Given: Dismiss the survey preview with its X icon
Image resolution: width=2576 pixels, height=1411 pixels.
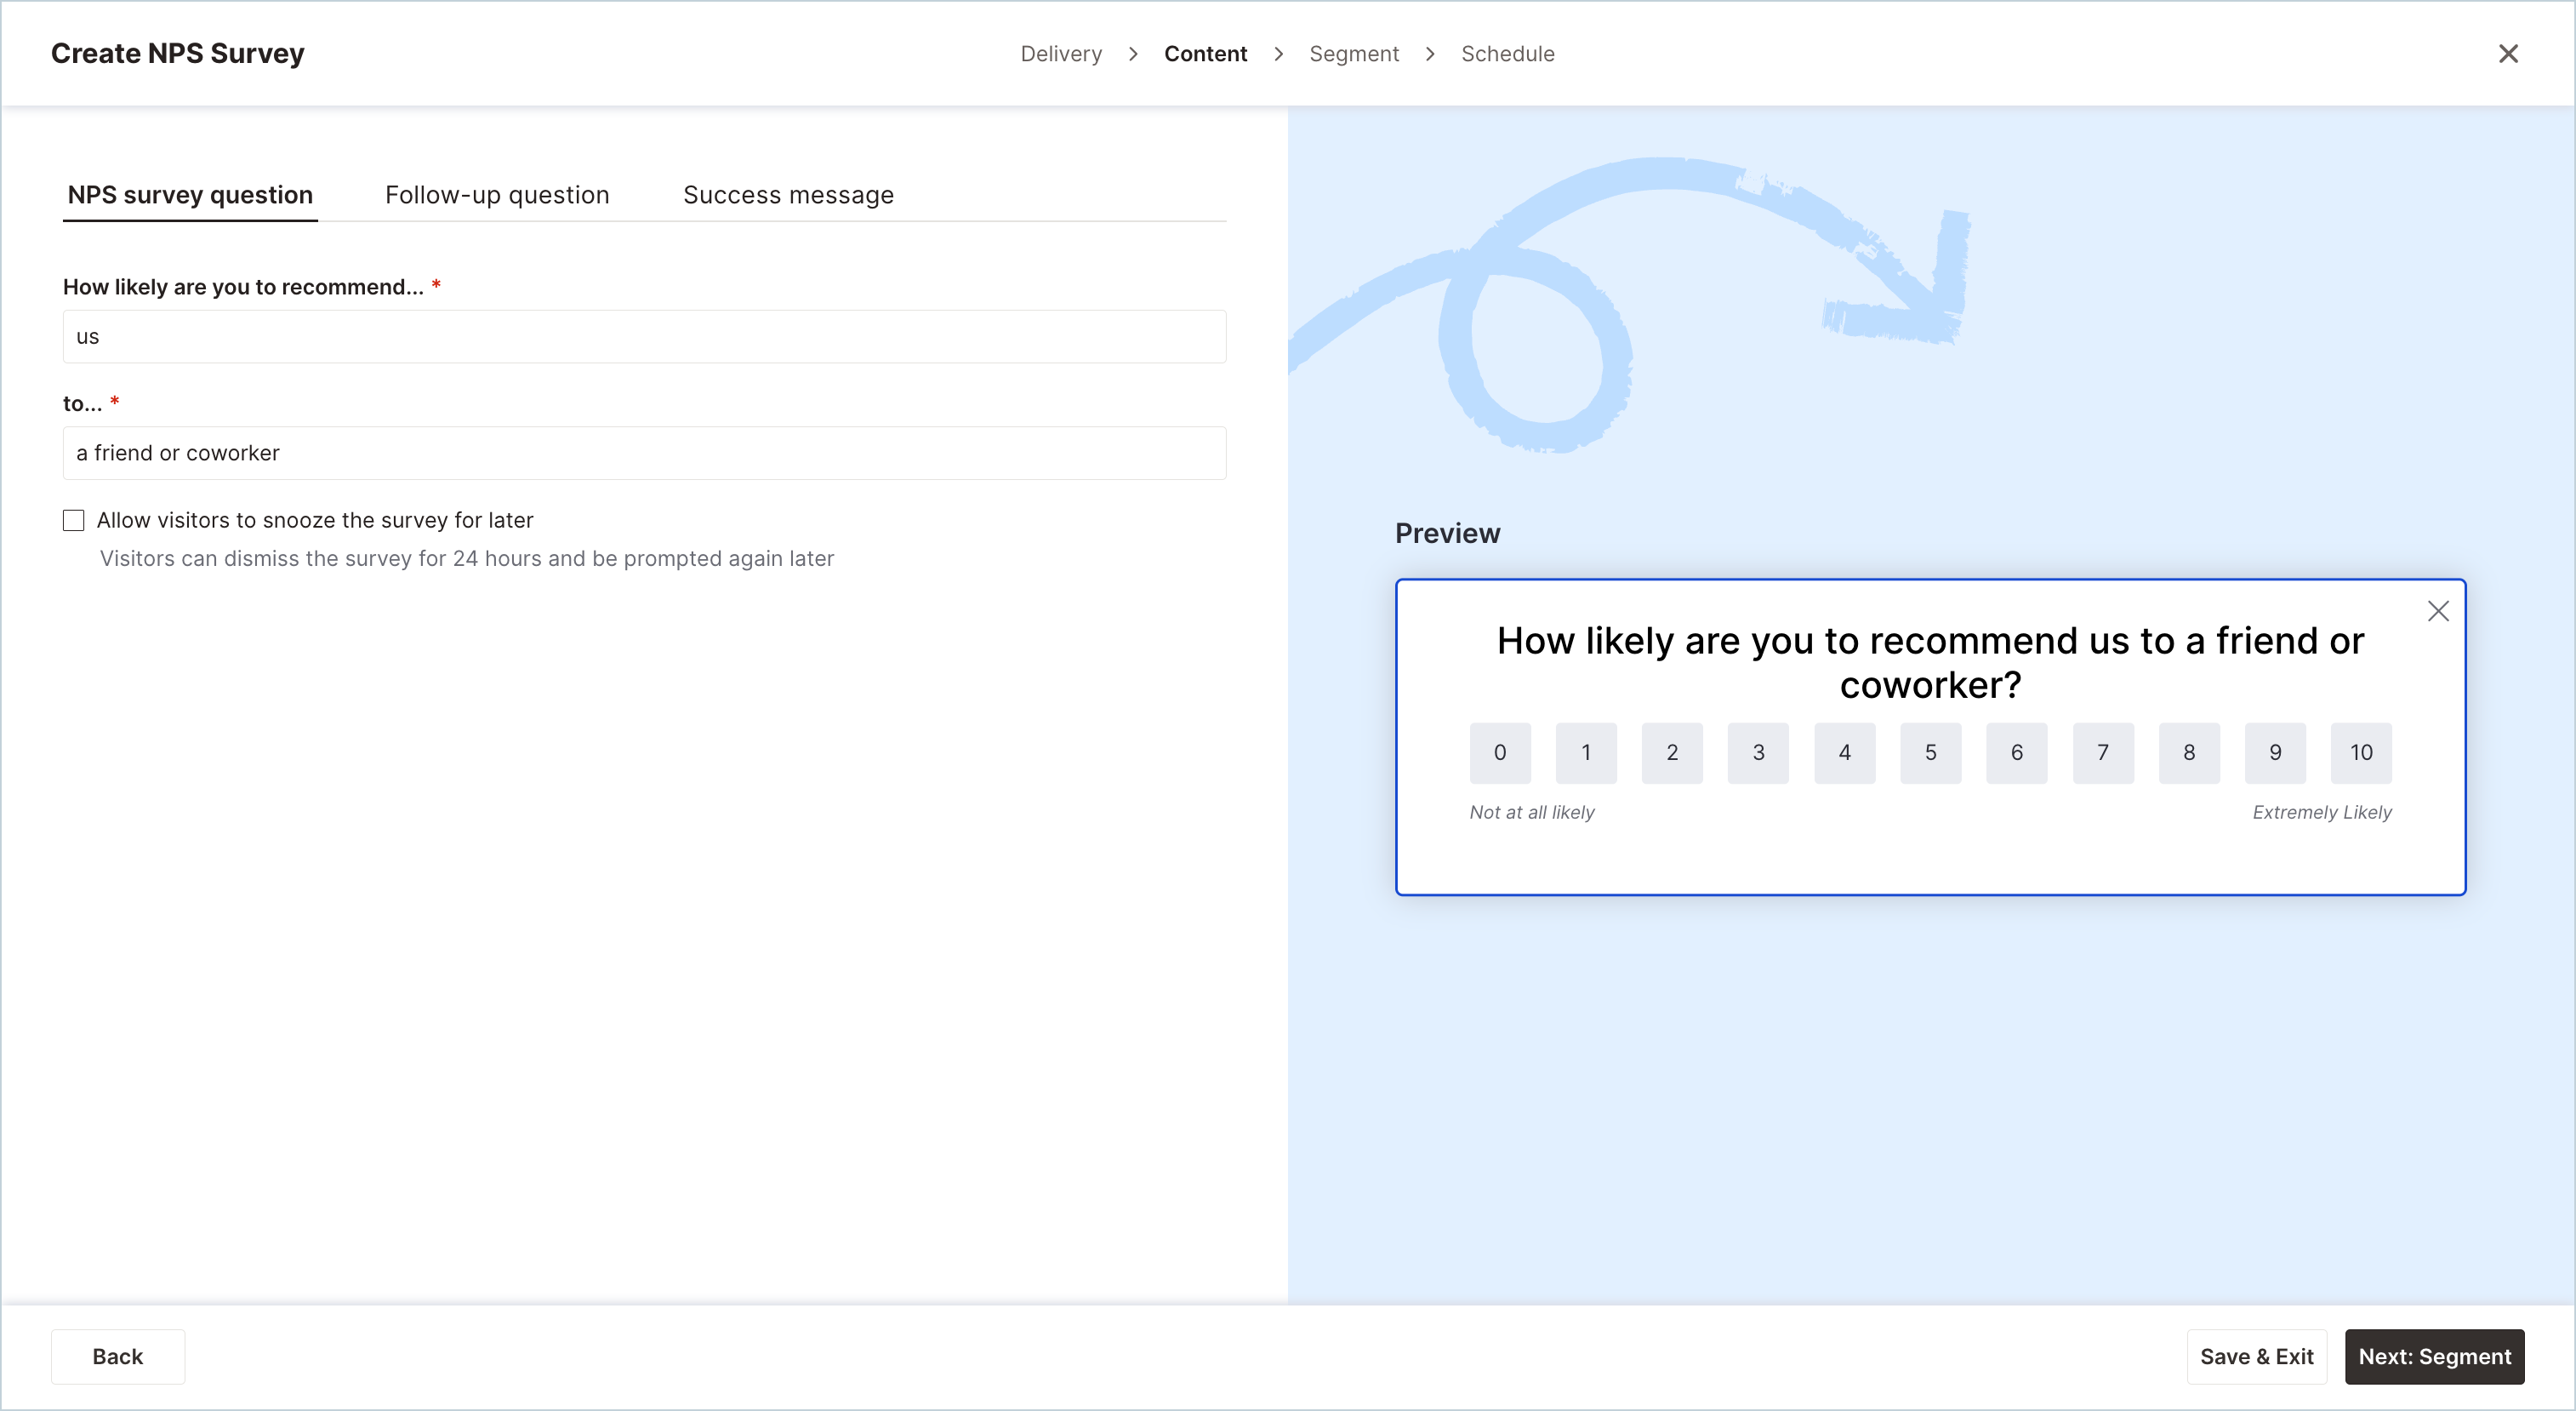Looking at the screenshot, I should (2438, 611).
